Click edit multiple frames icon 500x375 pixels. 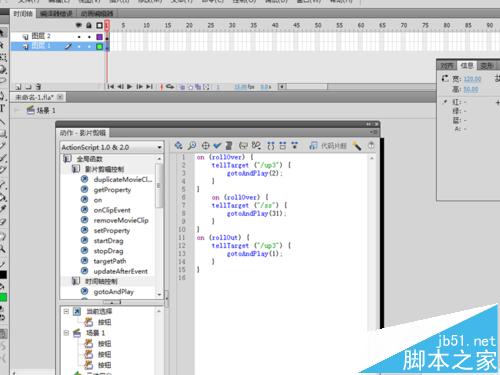tap(198, 87)
